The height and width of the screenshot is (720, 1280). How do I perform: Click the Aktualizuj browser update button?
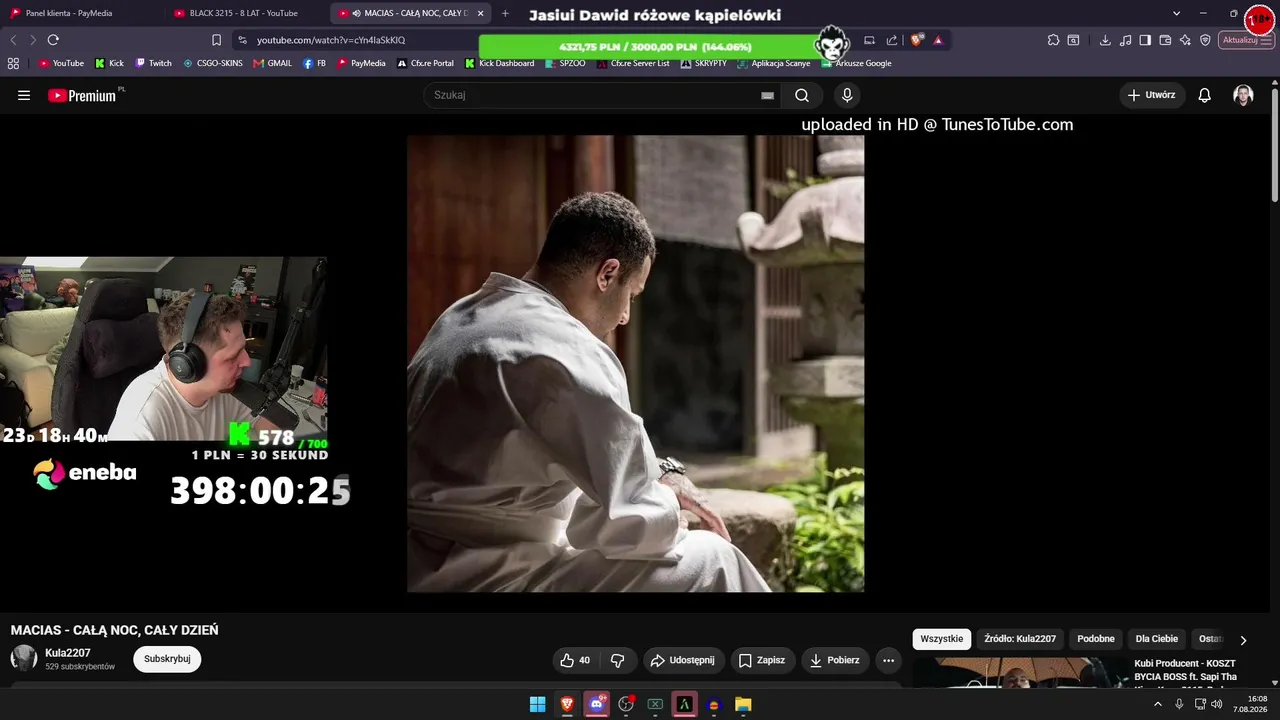pyautogui.click(x=1246, y=40)
